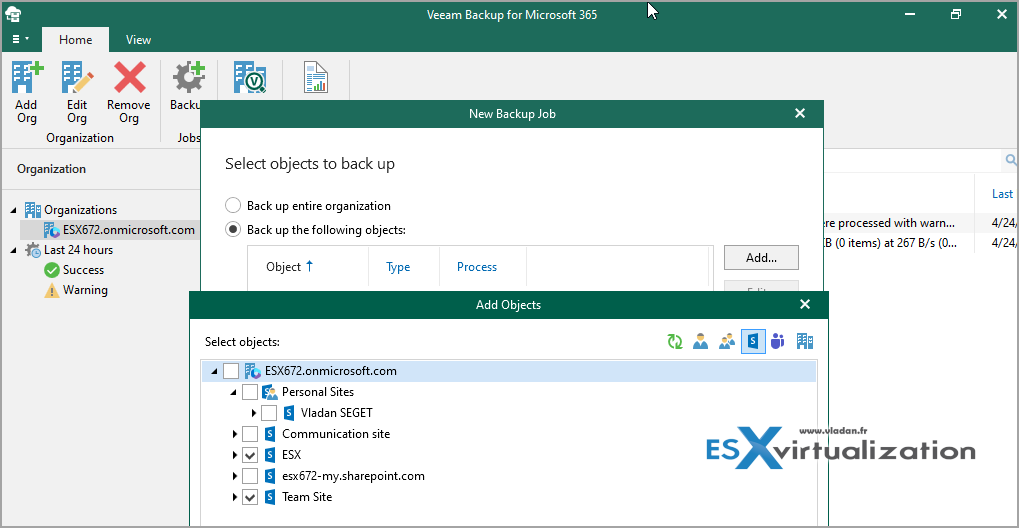Expand the Team Site node
The width and height of the screenshot is (1019, 528).
pos(235,497)
